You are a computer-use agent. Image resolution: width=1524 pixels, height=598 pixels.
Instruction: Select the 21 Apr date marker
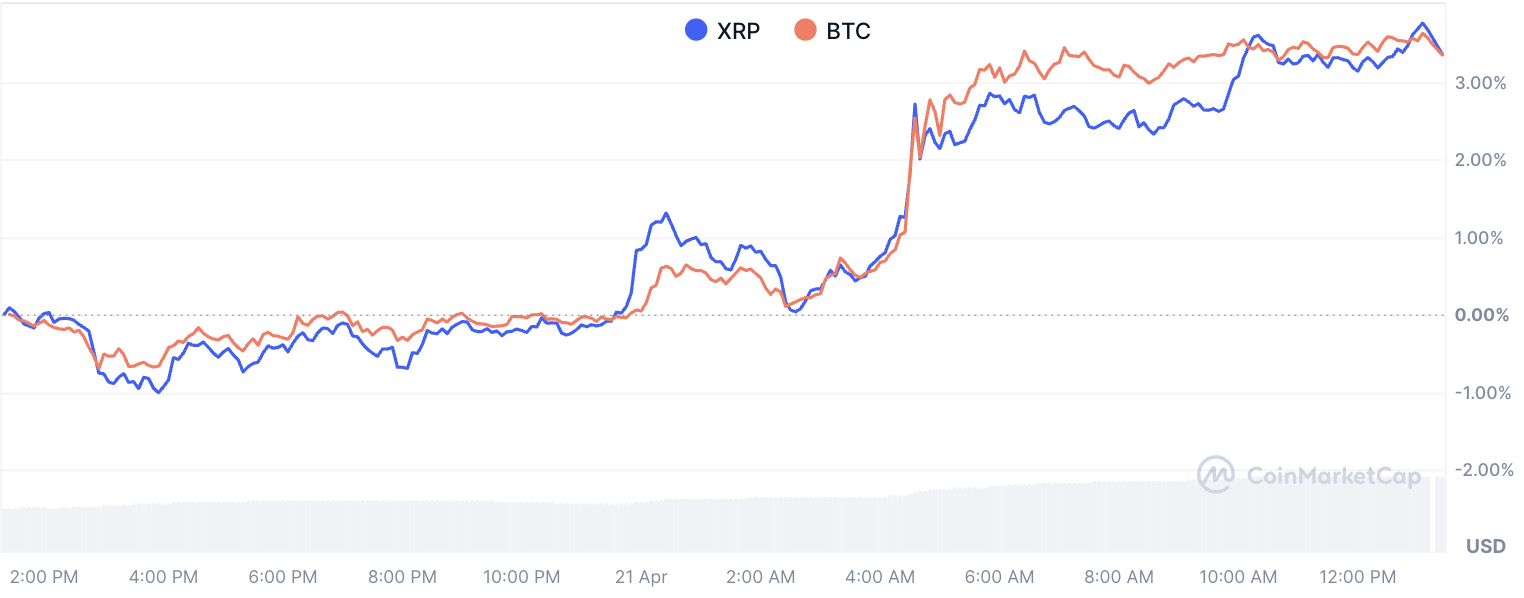641,577
